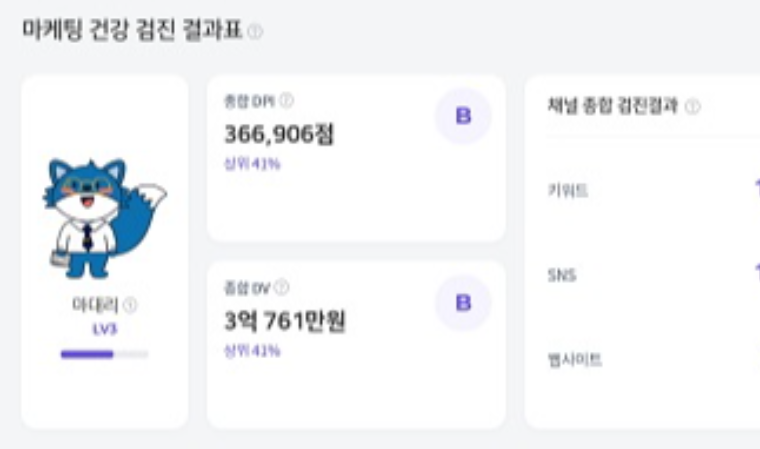Click info icon beside 채널 종합 검진결과
This screenshot has height=449, width=760.
click(692, 106)
